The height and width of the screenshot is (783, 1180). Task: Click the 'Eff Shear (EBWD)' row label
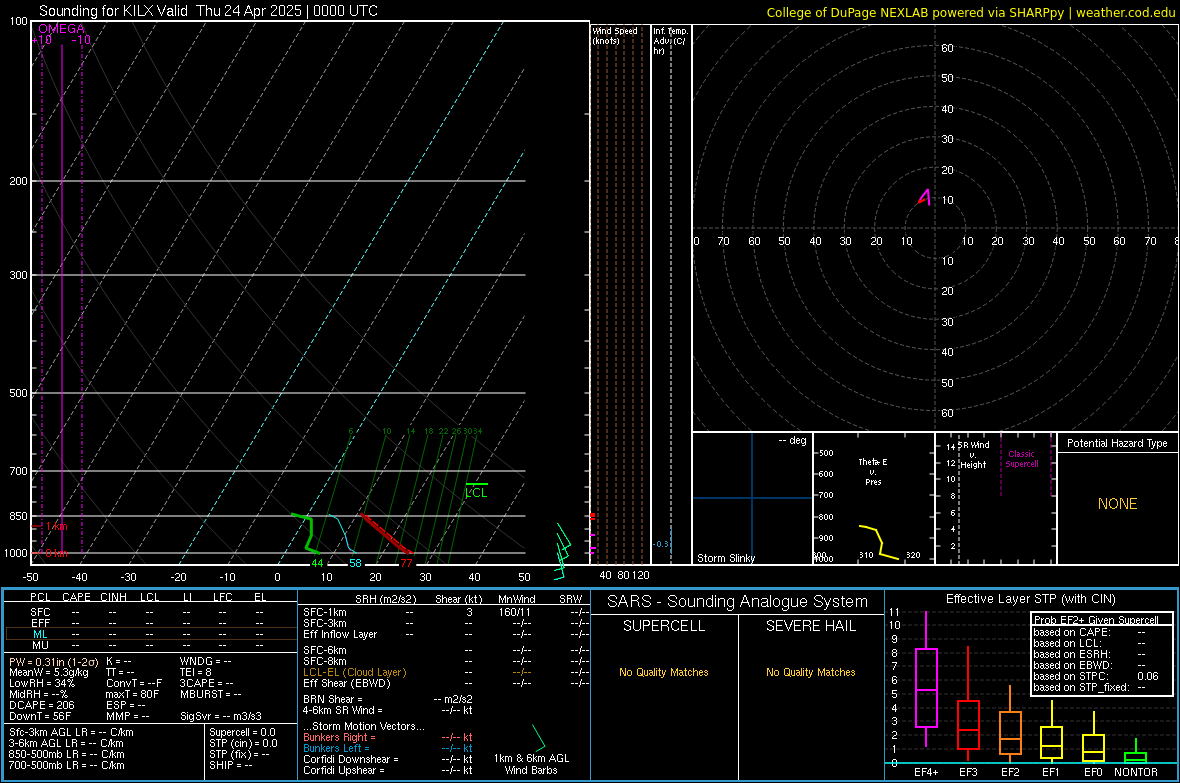click(347, 683)
